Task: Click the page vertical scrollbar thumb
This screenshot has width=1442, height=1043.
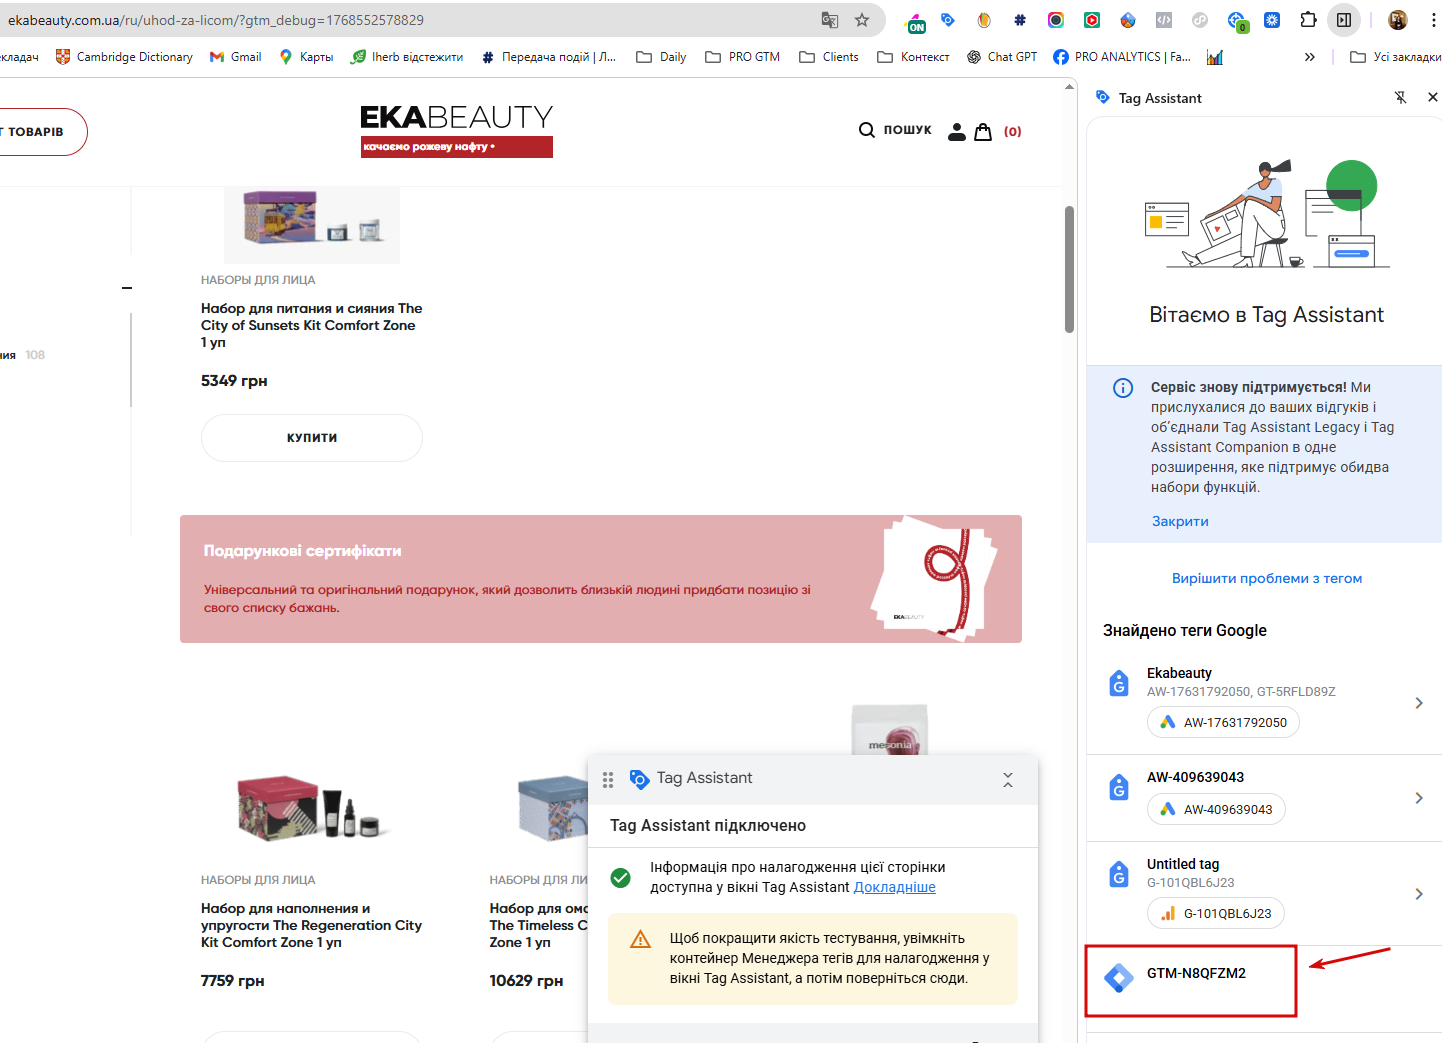Action: point(1069,269)
